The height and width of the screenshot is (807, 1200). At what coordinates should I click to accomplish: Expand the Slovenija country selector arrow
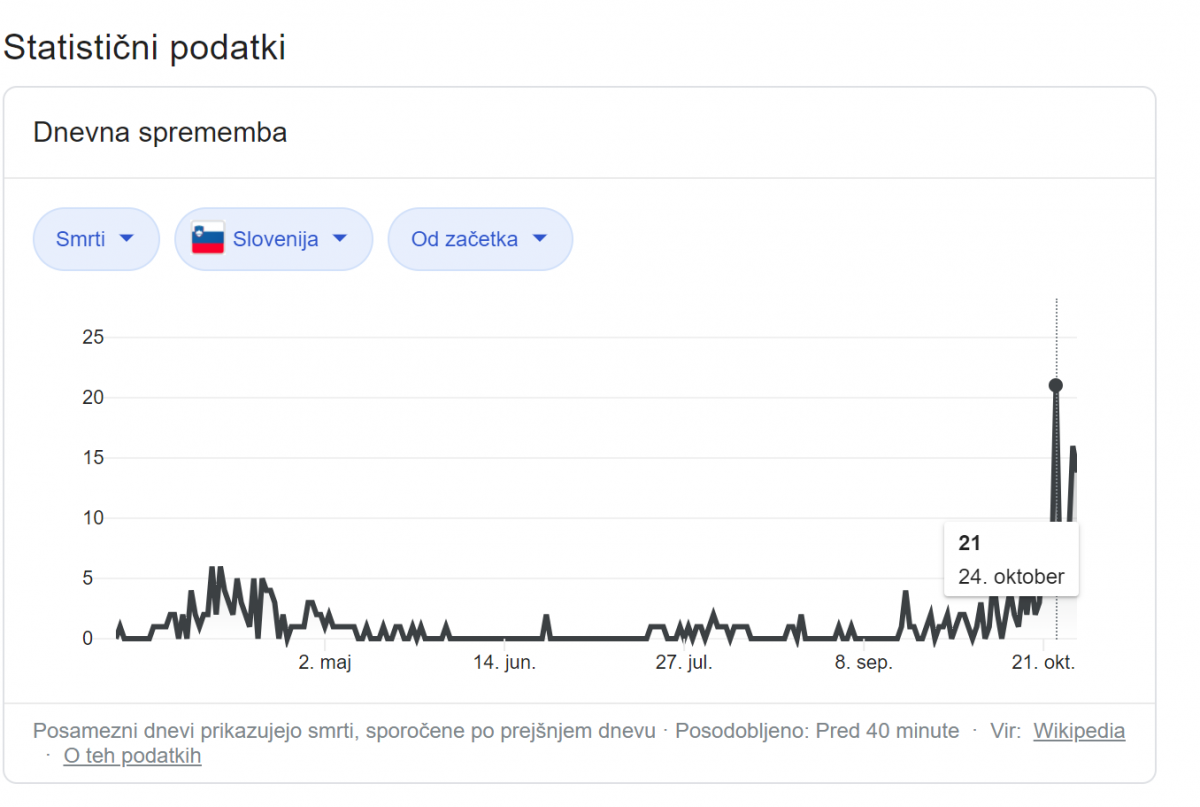pyautogui.click(x=339, y=239)
